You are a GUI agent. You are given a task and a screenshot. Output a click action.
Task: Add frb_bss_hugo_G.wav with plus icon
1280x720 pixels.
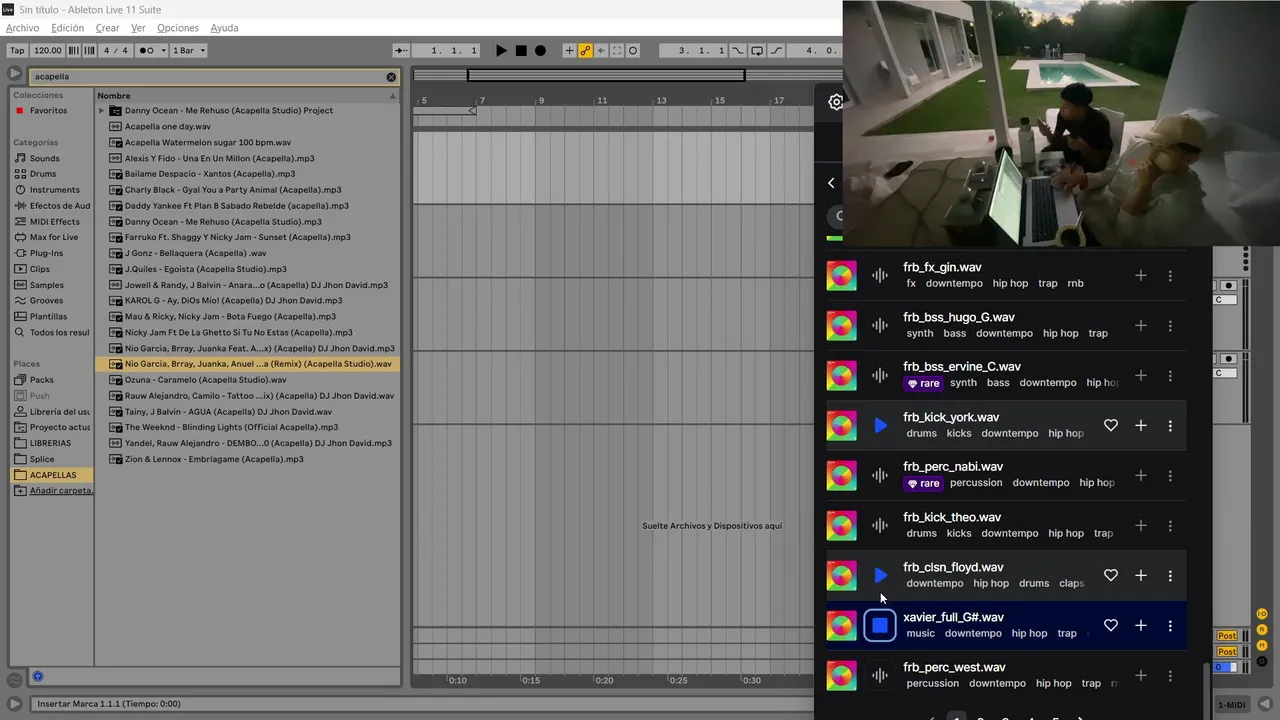pyautogui.click(x=1140, y=326)
